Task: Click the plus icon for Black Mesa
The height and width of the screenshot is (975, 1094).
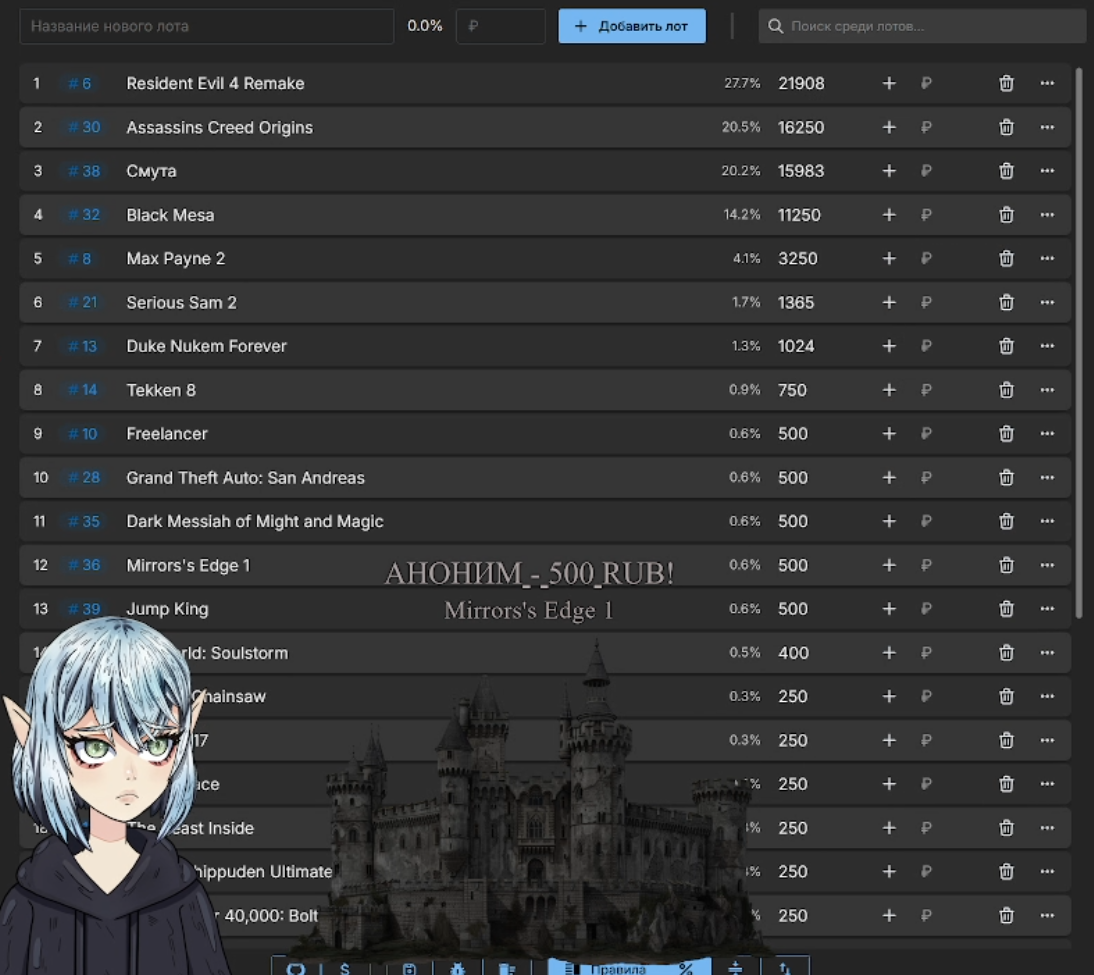Action: pos(889,215)
